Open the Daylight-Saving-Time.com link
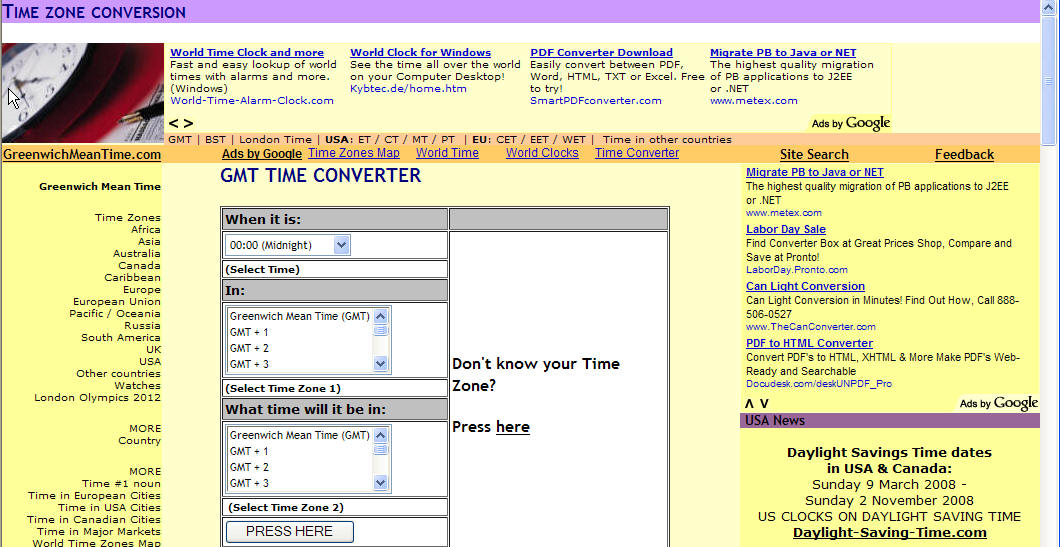This screenshot has height=547, width=1060. (889, 532)
